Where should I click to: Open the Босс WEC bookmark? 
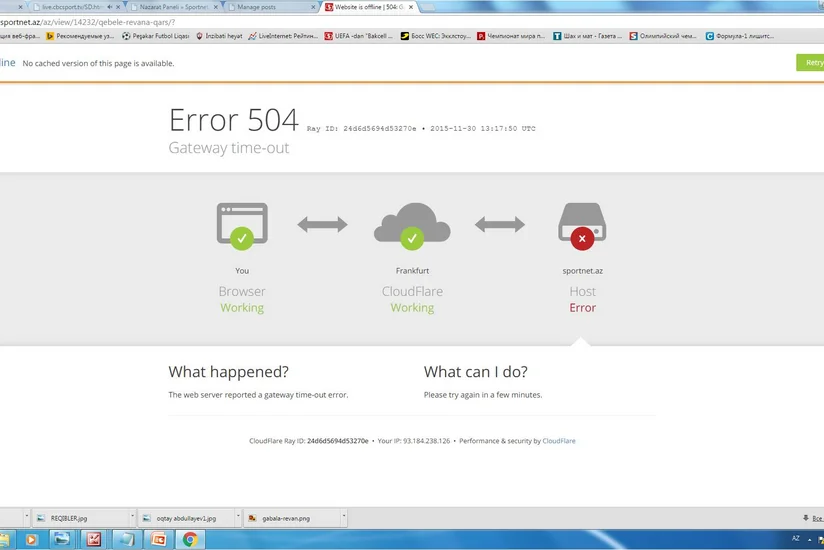[x=436, y=36]
